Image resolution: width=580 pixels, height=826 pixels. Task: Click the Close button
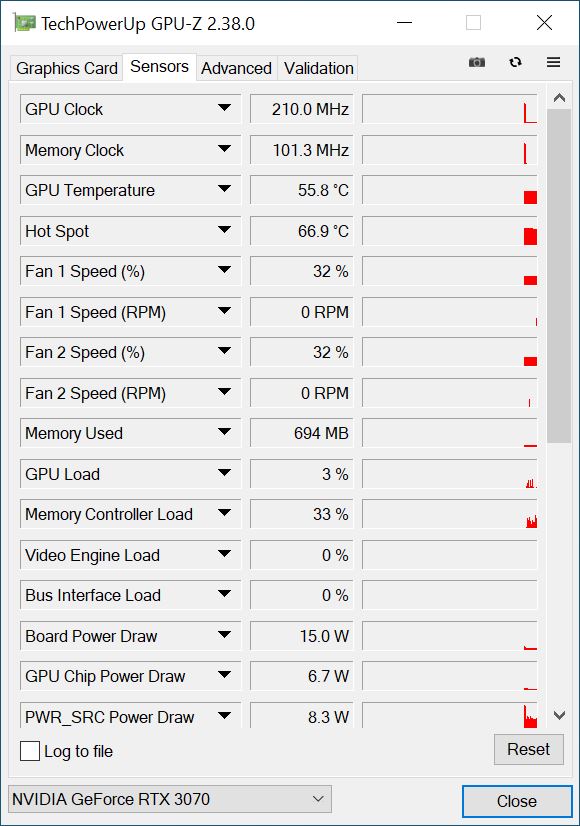(x=517, y=801)
